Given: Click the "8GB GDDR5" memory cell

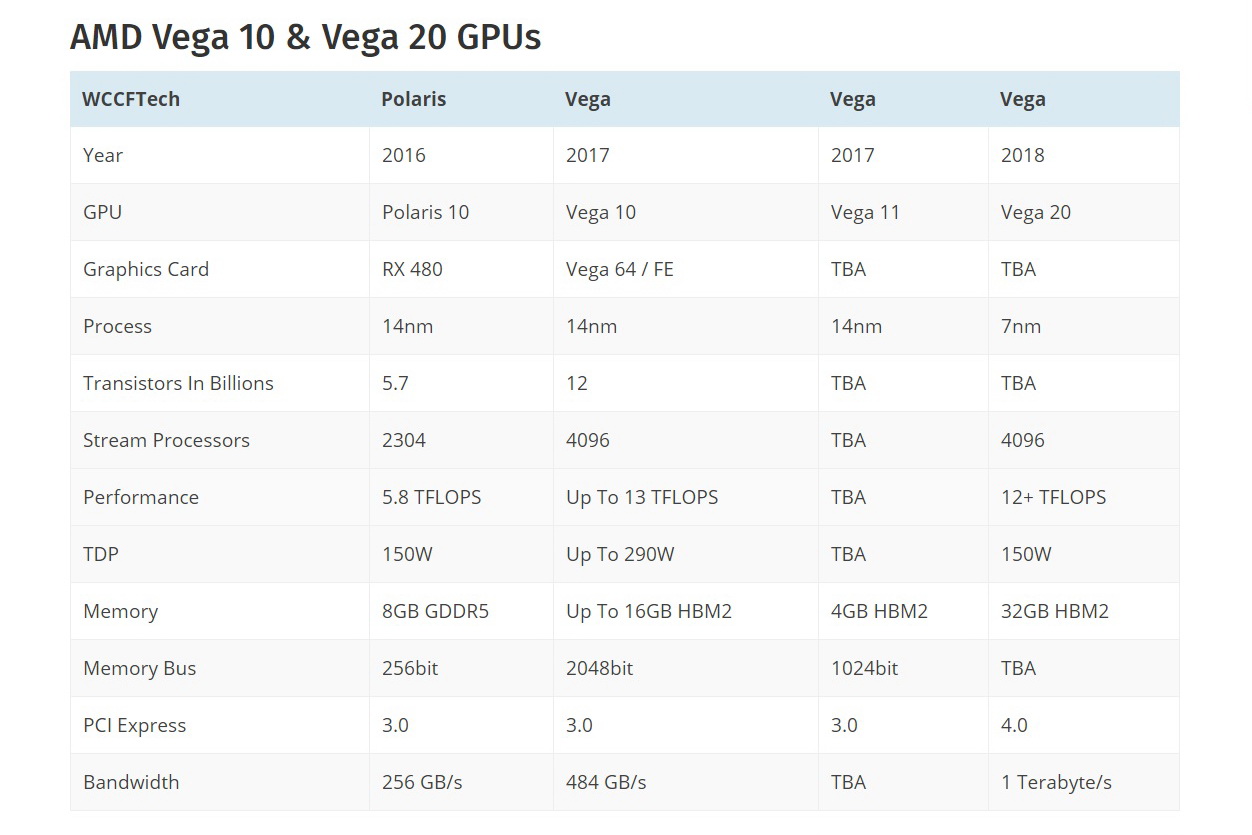Looking at the screenshot, I should (x=435, y=611).
